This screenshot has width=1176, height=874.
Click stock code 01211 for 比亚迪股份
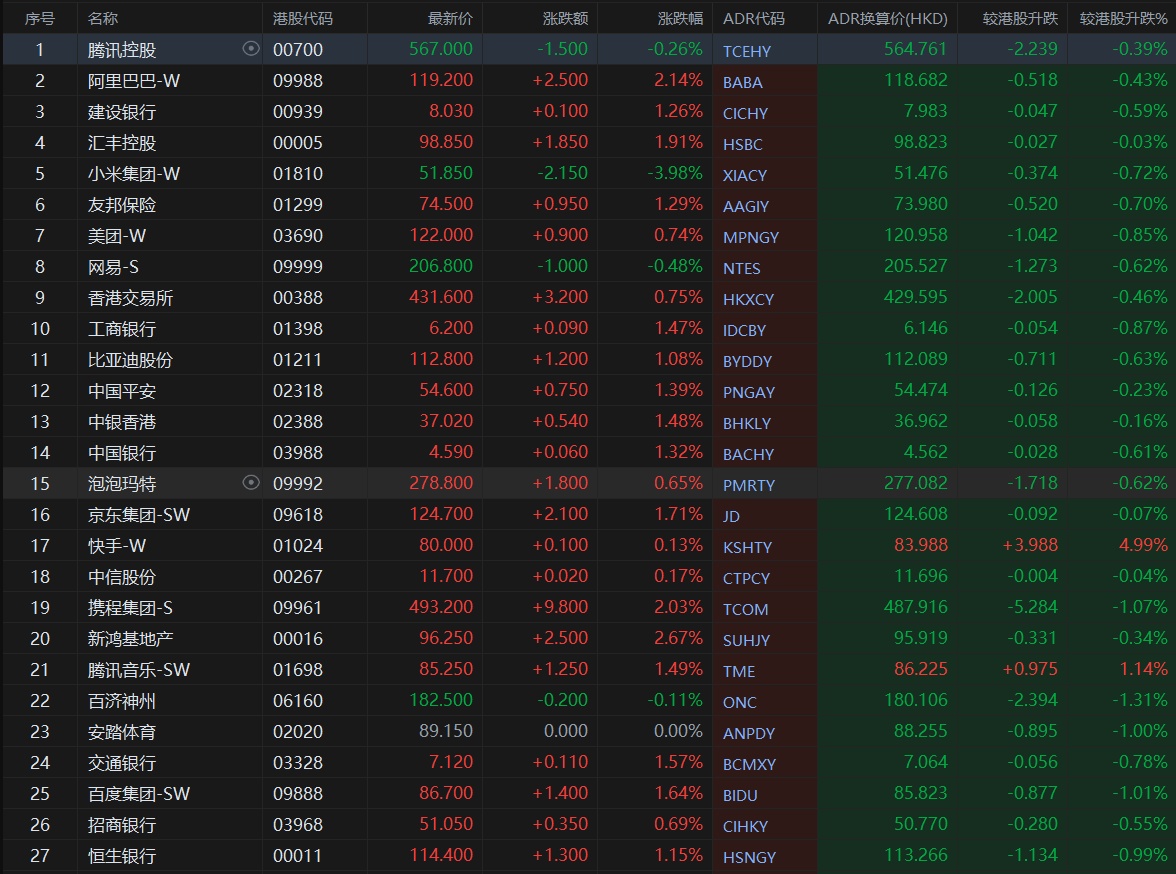298,360
